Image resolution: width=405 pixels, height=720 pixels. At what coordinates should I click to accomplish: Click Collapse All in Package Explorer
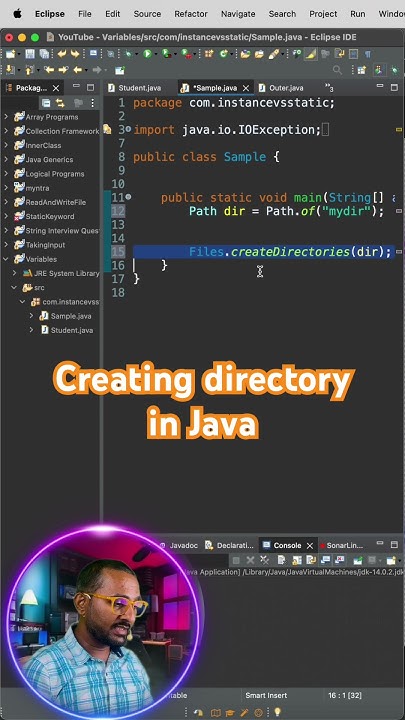(46, 103)
